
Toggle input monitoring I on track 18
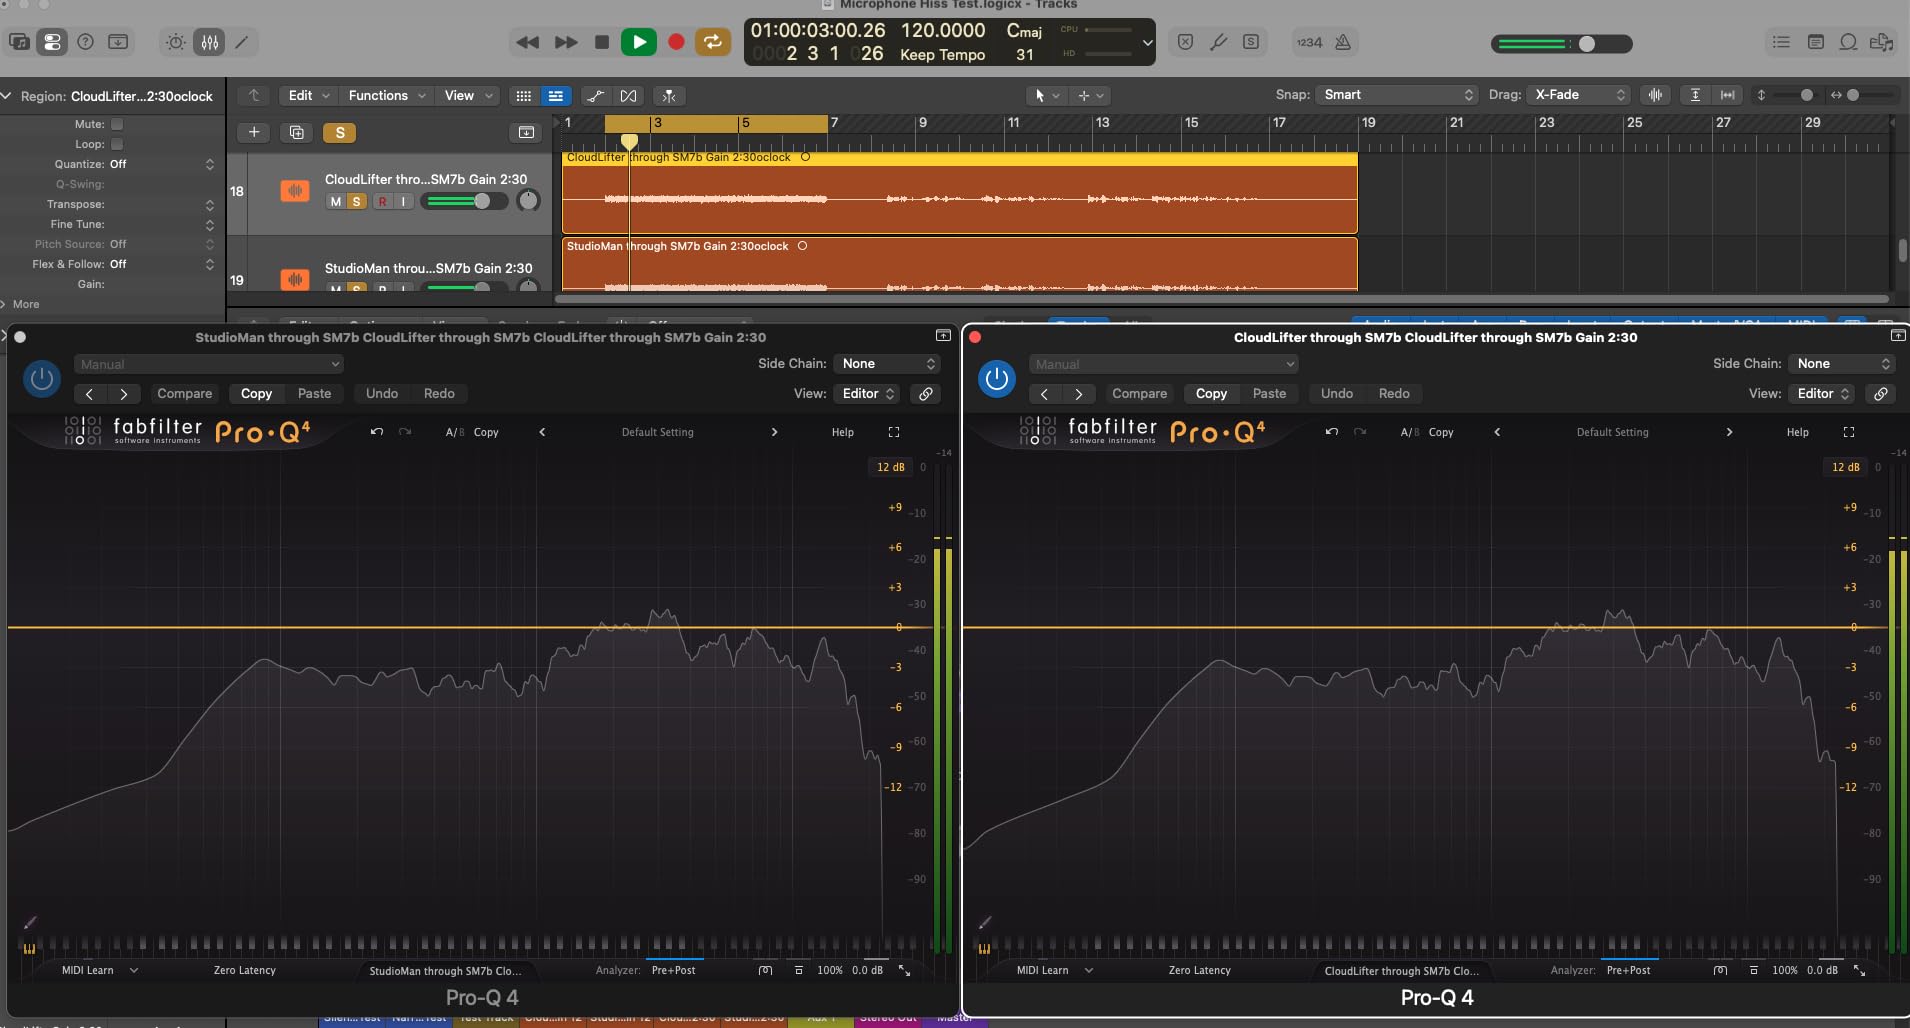(x=403, y=201)
